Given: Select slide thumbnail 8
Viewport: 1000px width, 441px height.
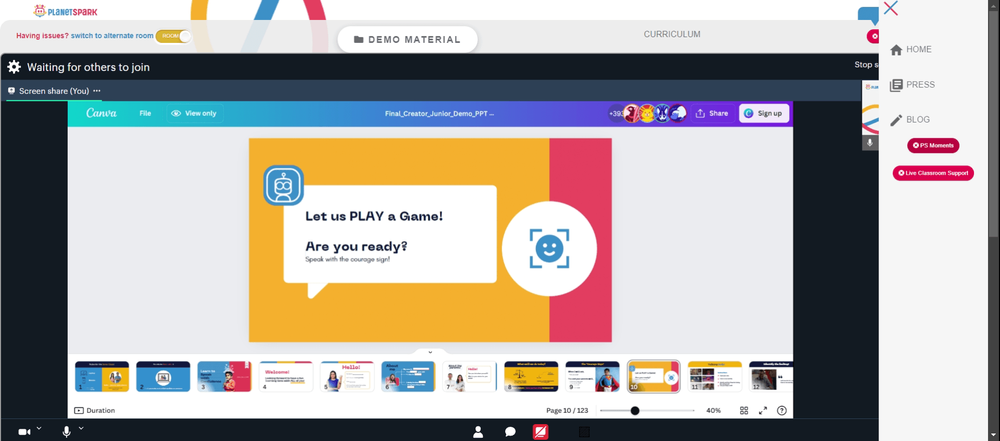Looking at the screenshot, I should tap(531, 377).
